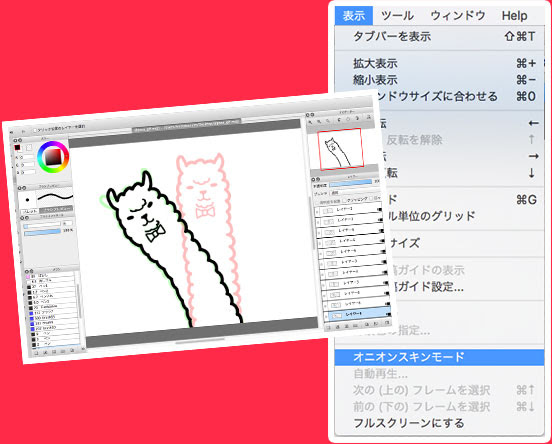Click the brush tip dot preview
The height and width of the screenshot is (444, 552).
click(x=27, y=200)
